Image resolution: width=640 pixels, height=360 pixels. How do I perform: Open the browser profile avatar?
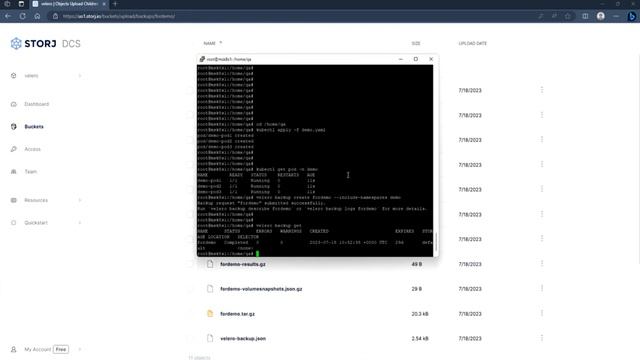tap(600, 16)
